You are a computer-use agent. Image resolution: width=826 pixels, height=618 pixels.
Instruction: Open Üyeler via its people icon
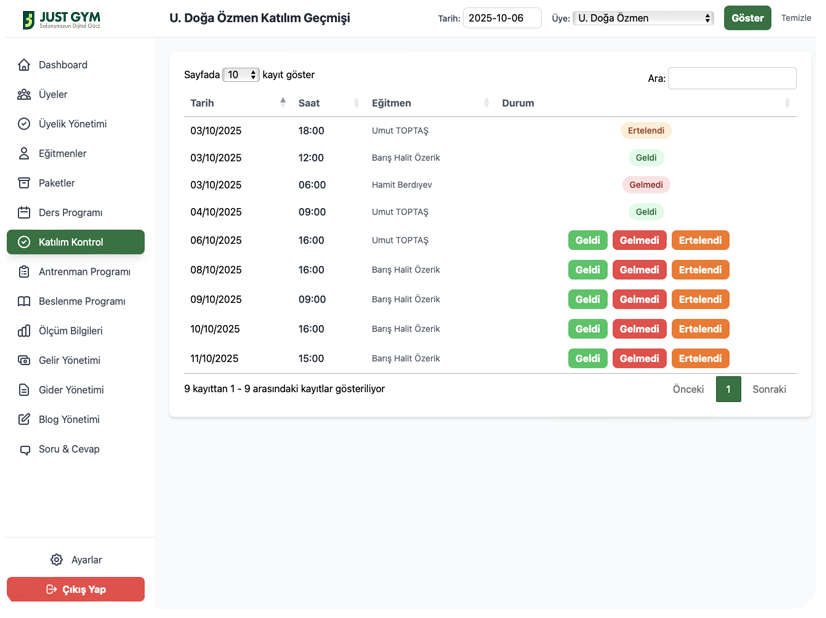[24, 95]
